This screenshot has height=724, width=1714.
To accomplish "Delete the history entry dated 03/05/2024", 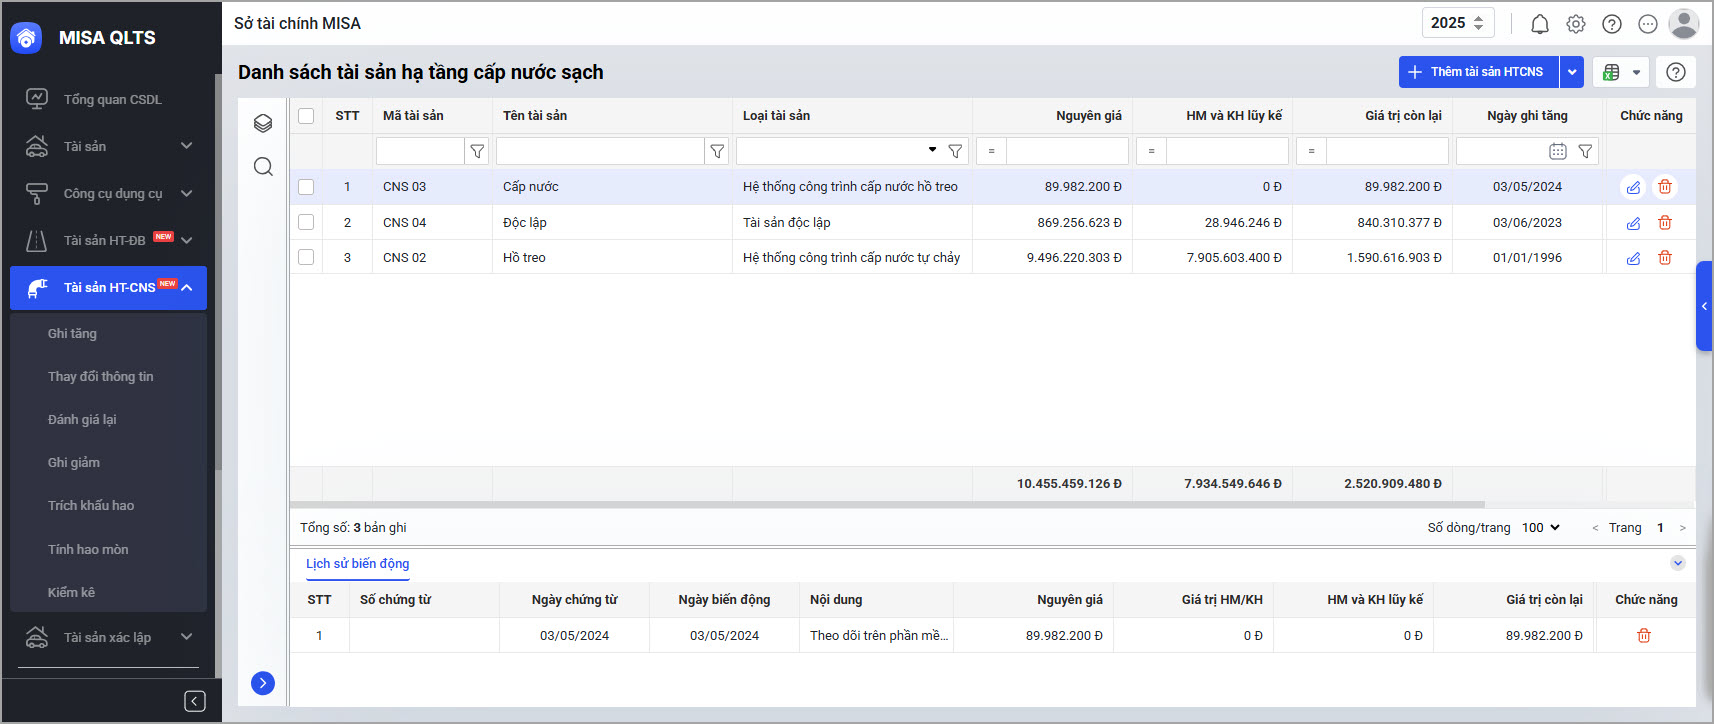I will tap(1644, 636).
